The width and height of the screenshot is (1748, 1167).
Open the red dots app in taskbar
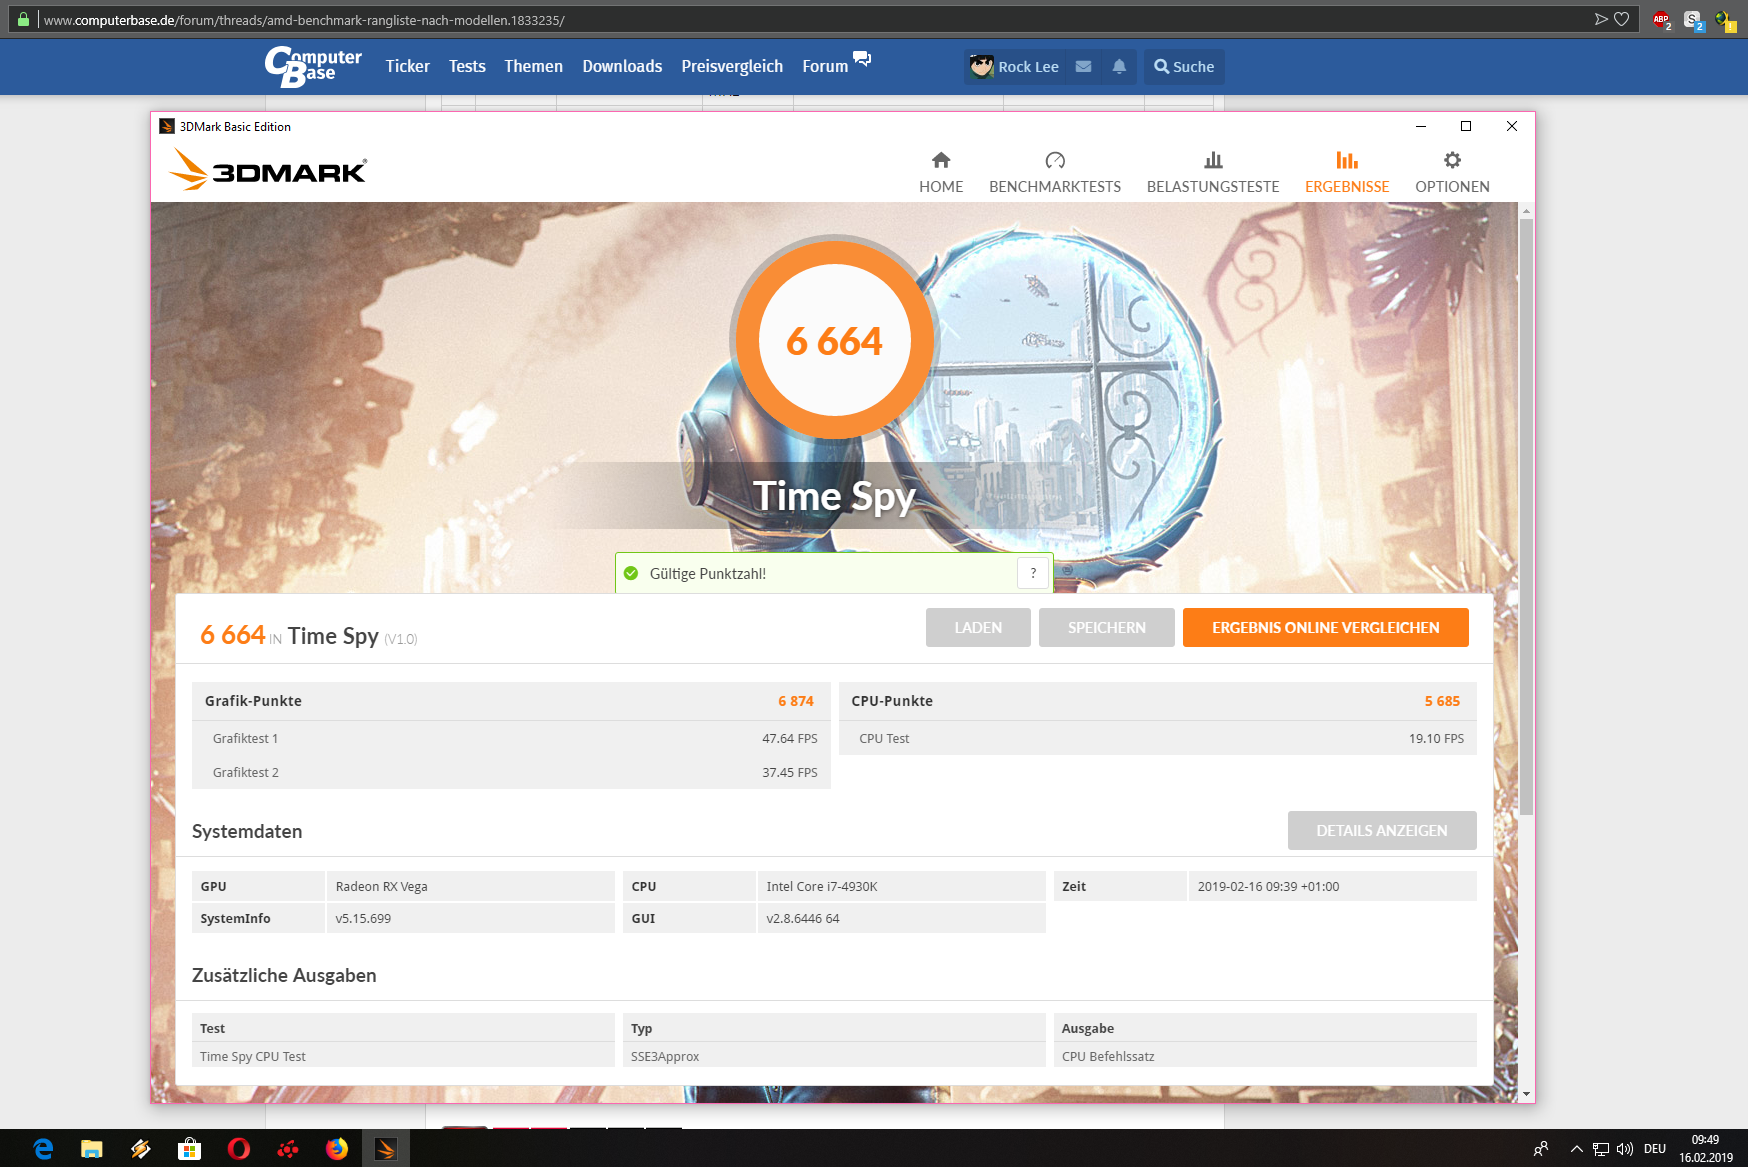coord(288,1149)
